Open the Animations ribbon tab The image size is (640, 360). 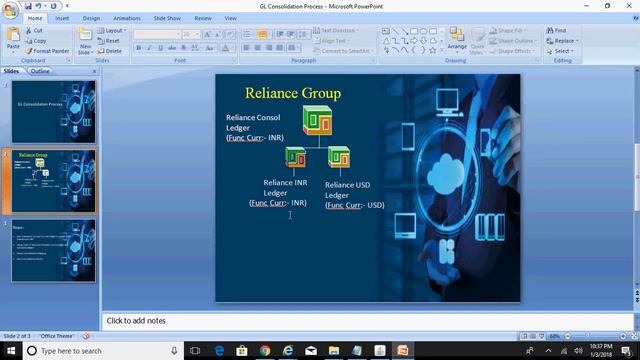tap(127, 18)
